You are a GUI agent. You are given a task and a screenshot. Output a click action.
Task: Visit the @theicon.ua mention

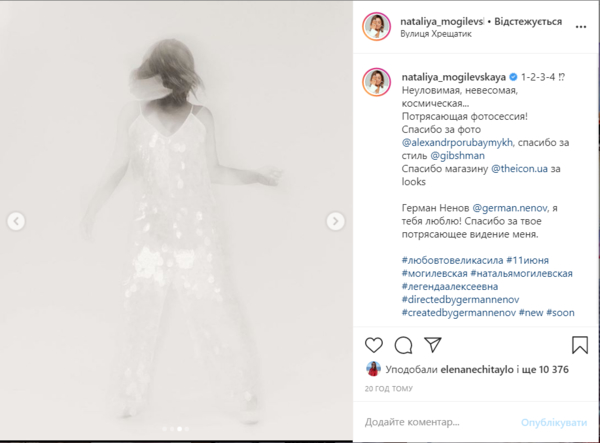pyautogui.click(x=519, y=169)
